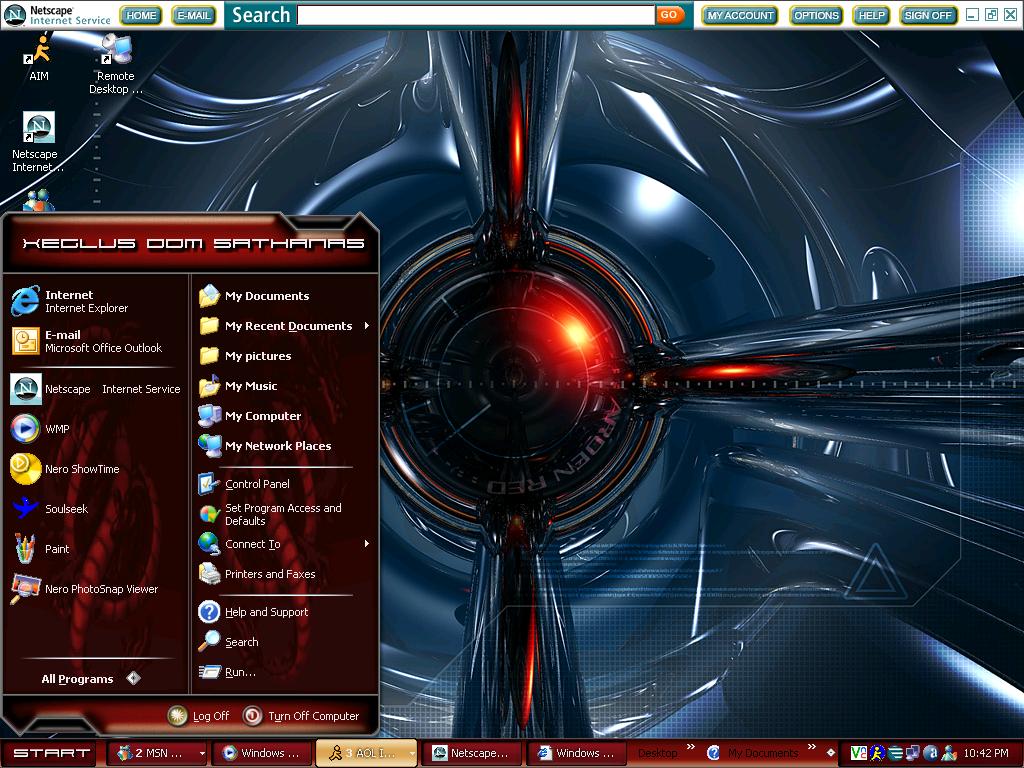Click the 10:42 PM system clock
Viewport: 1024px width, 768px height.
[x=986, y=753]
